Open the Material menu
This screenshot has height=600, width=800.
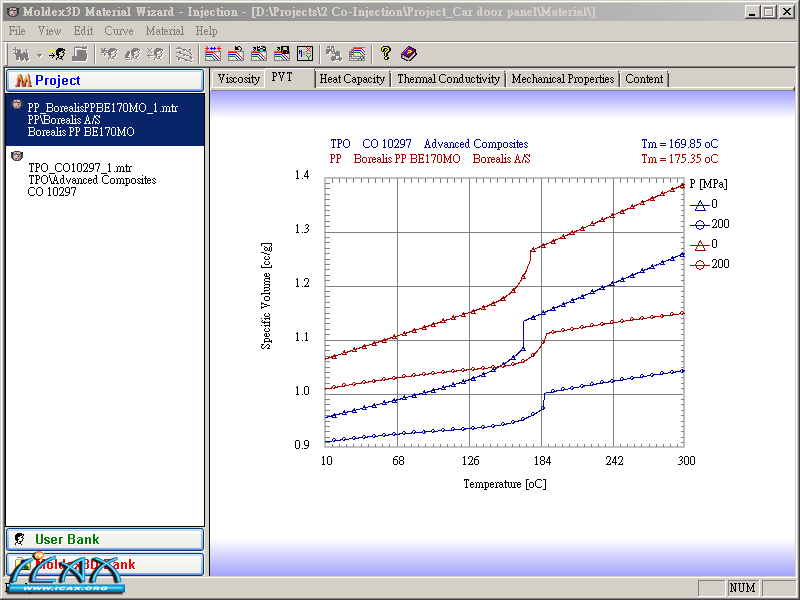164,31
